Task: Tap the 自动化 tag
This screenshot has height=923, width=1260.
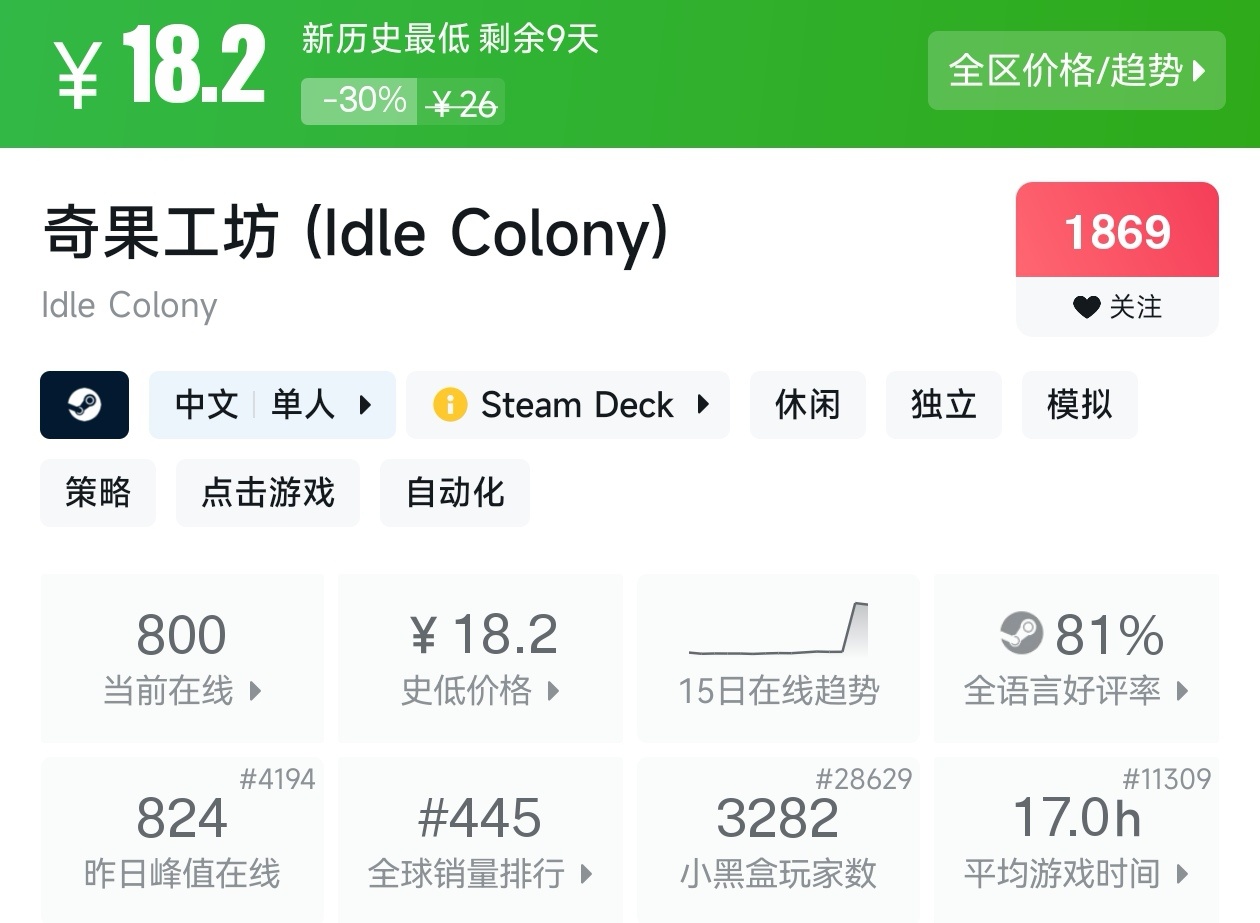Action: coord(455,492)
